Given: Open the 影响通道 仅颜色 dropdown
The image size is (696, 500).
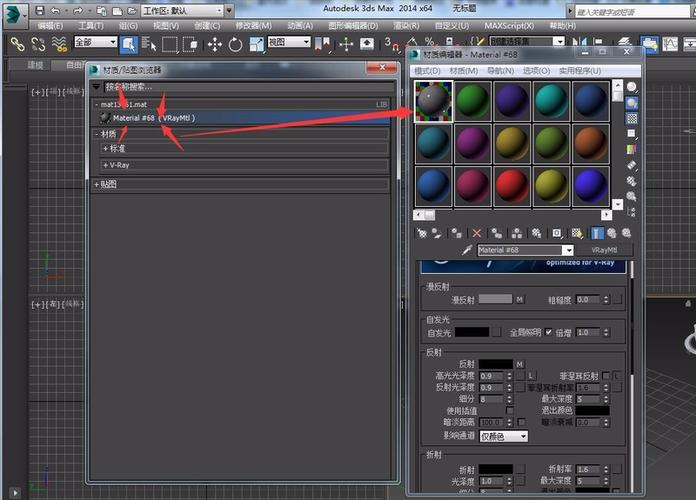Looking at the screenshot, I should [x=504, y=437].
